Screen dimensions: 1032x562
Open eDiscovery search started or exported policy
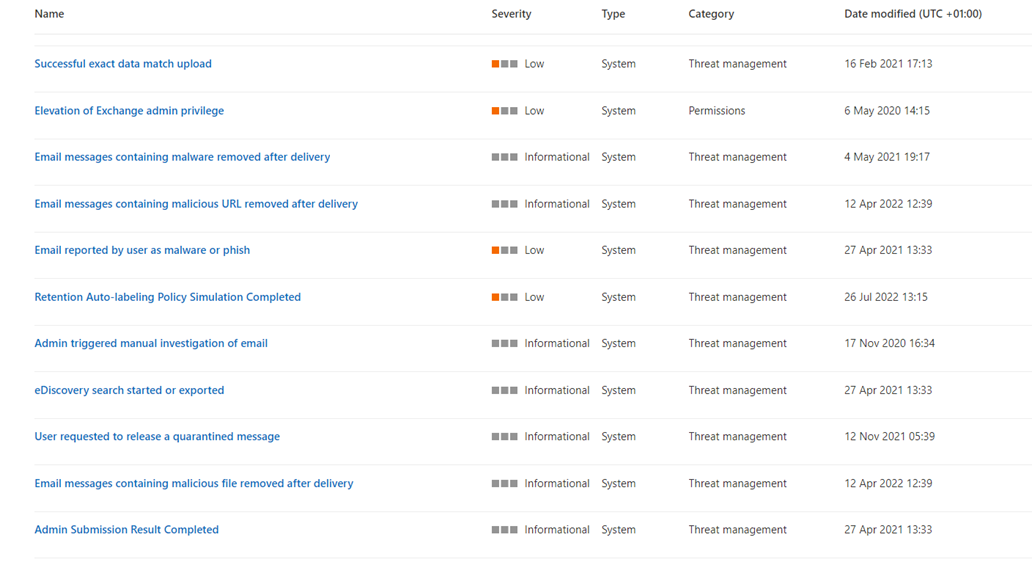tap(129, 390)
